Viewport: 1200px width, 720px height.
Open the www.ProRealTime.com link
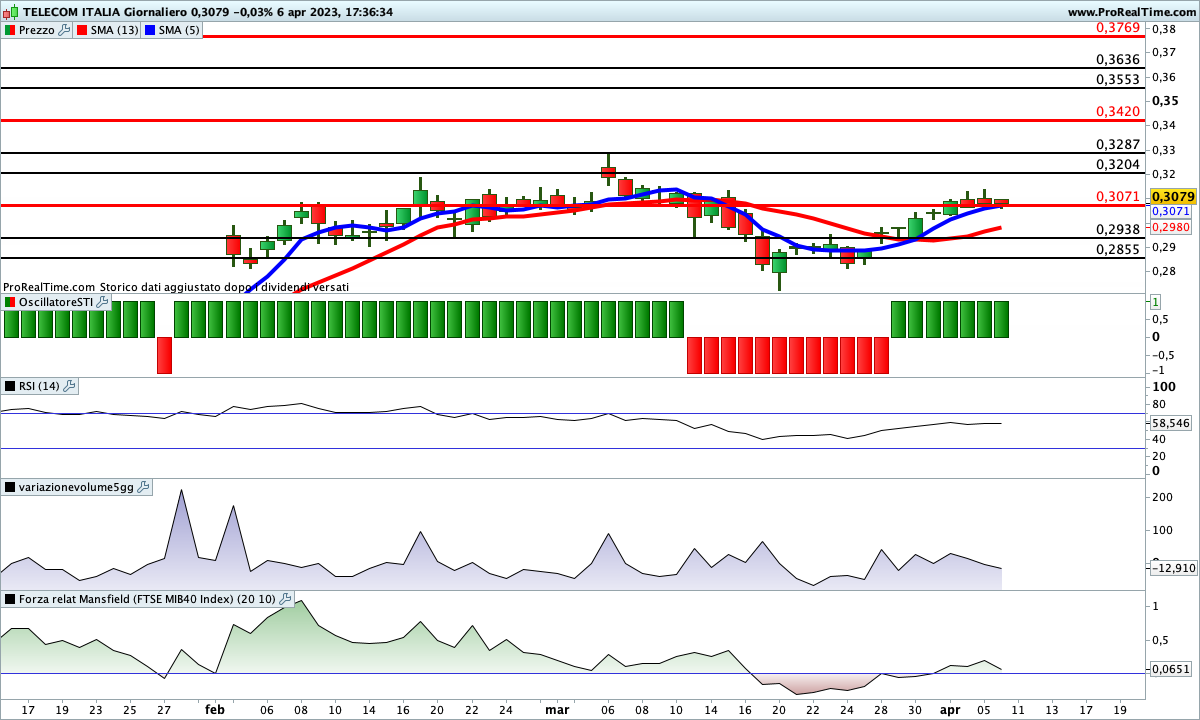(x=1132, y=12)
